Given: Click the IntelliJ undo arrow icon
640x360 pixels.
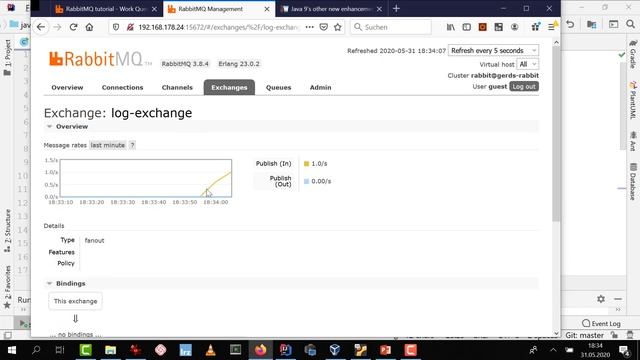Looking at the screenshot, I should (x=570, y=24).
